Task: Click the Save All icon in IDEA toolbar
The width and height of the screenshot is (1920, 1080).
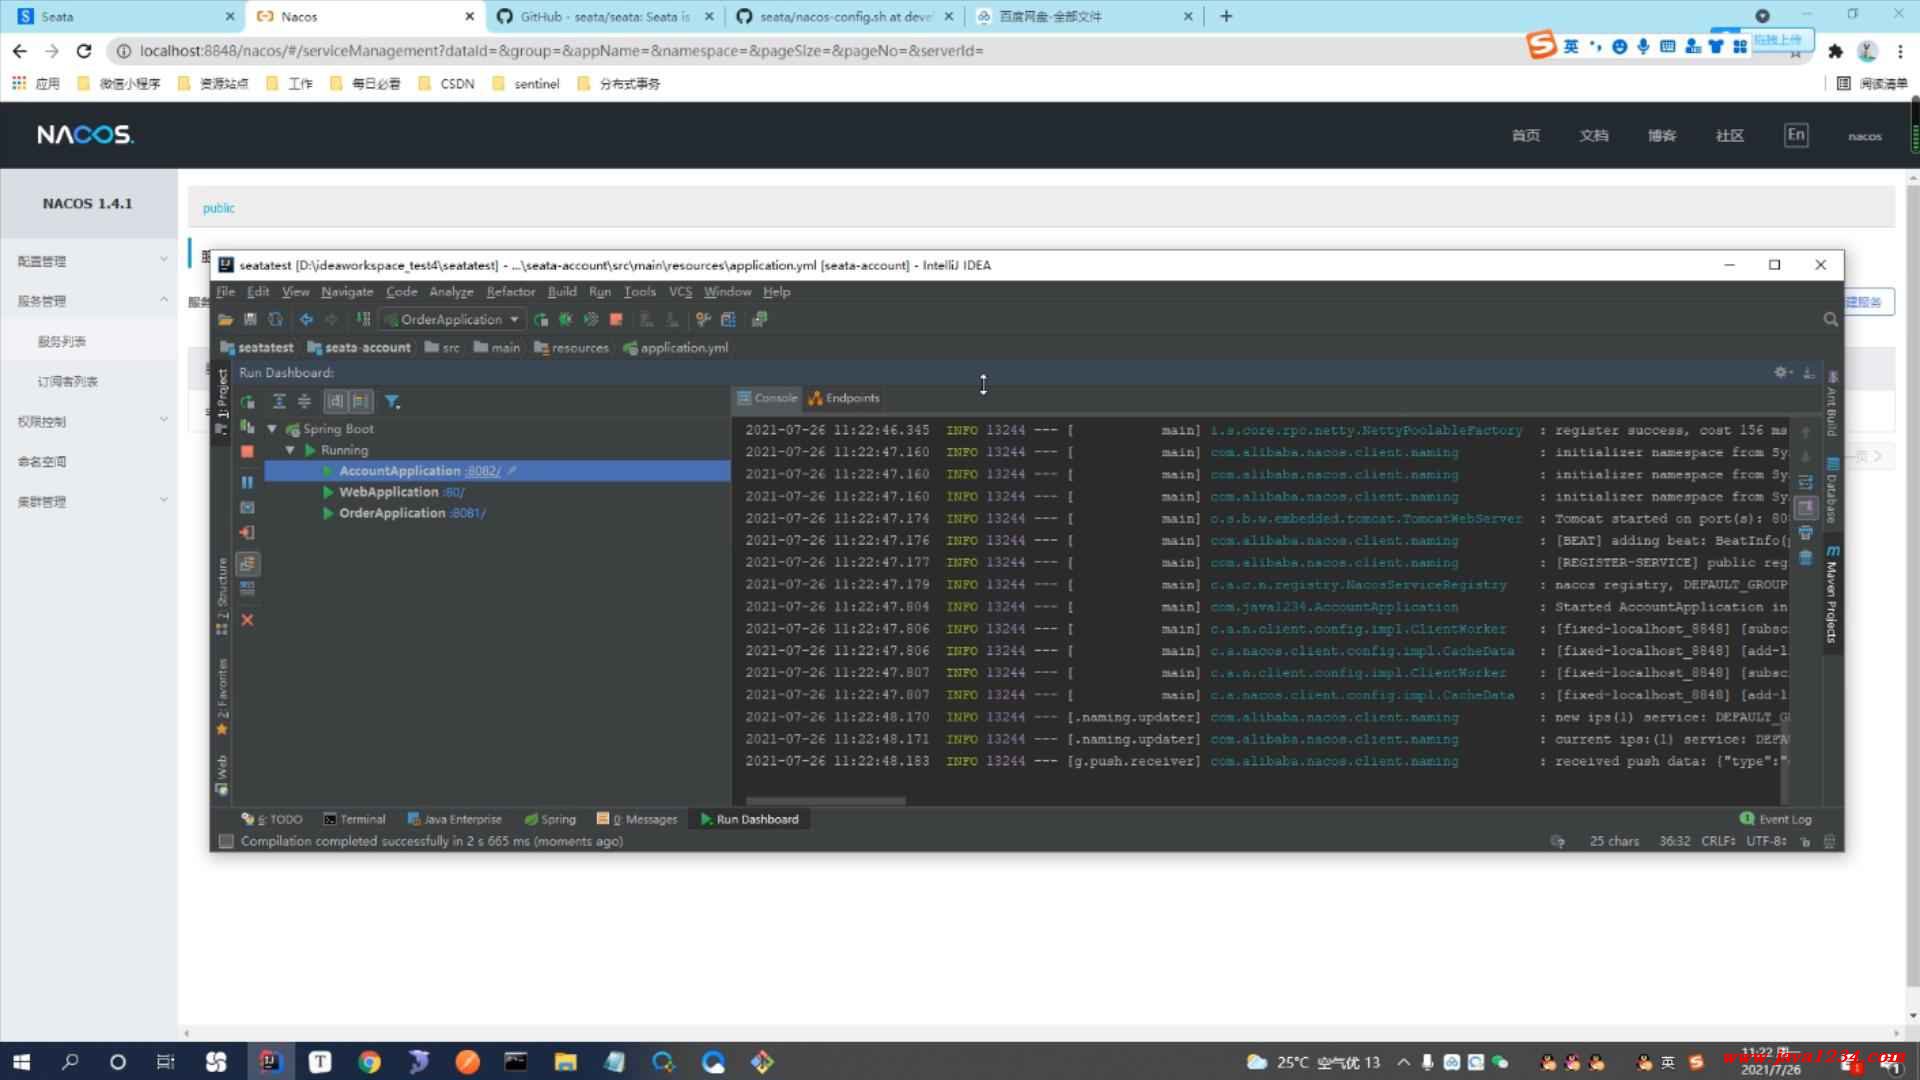Action: [250, 320]
